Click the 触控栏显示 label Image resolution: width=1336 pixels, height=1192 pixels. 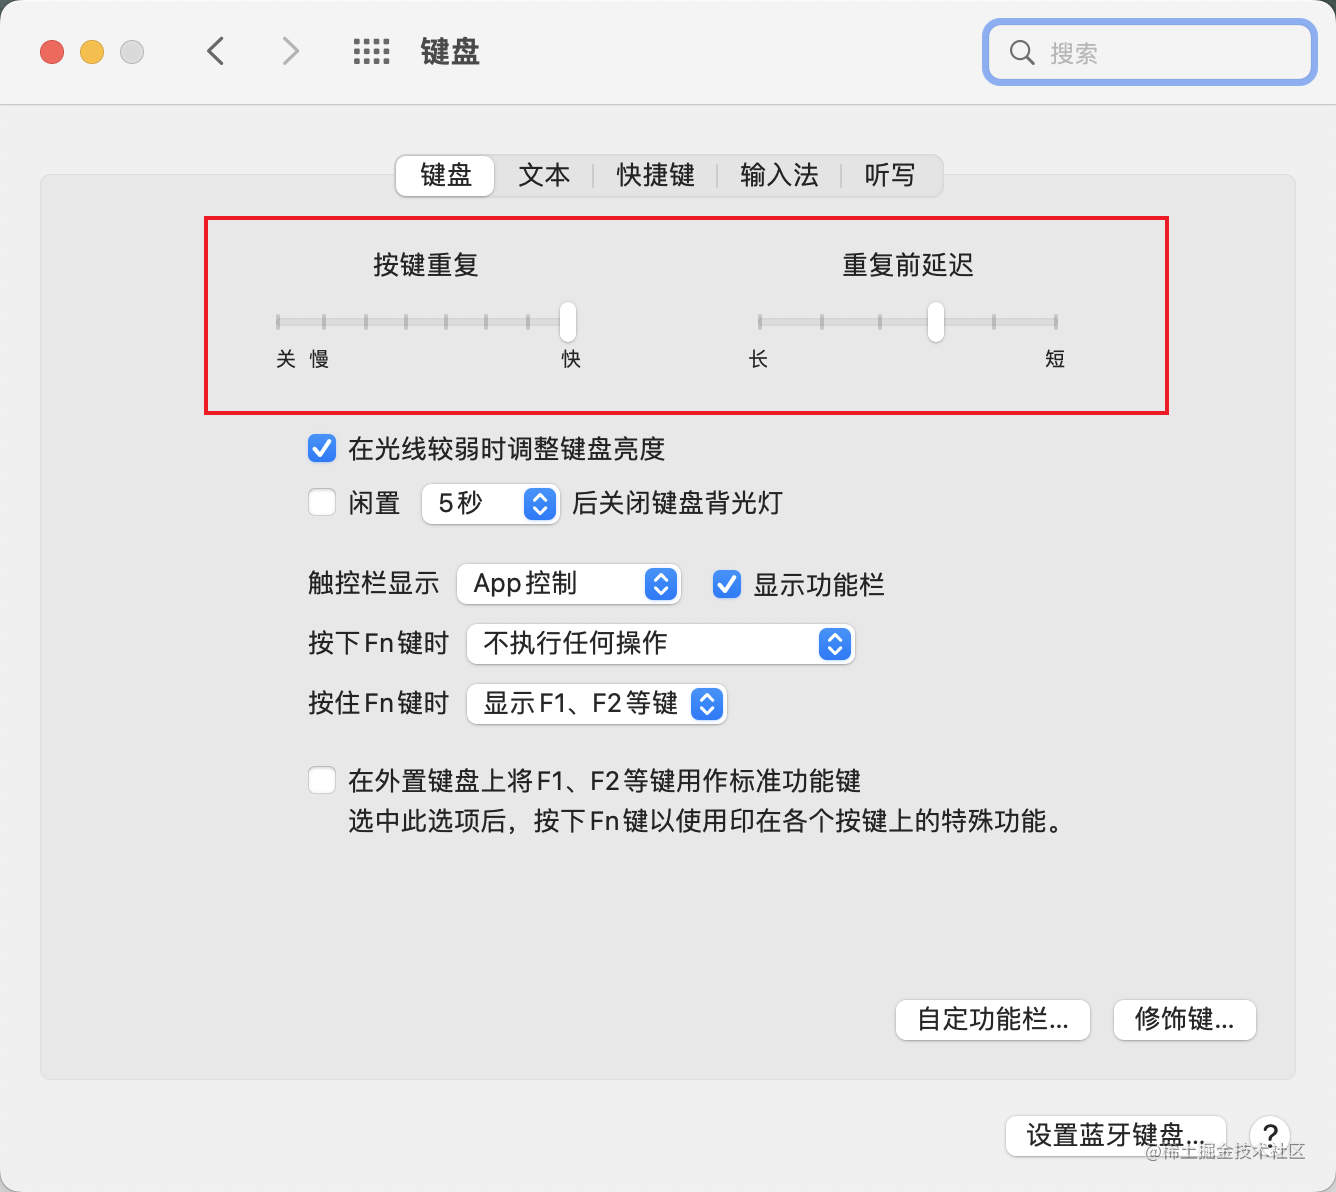374,584
